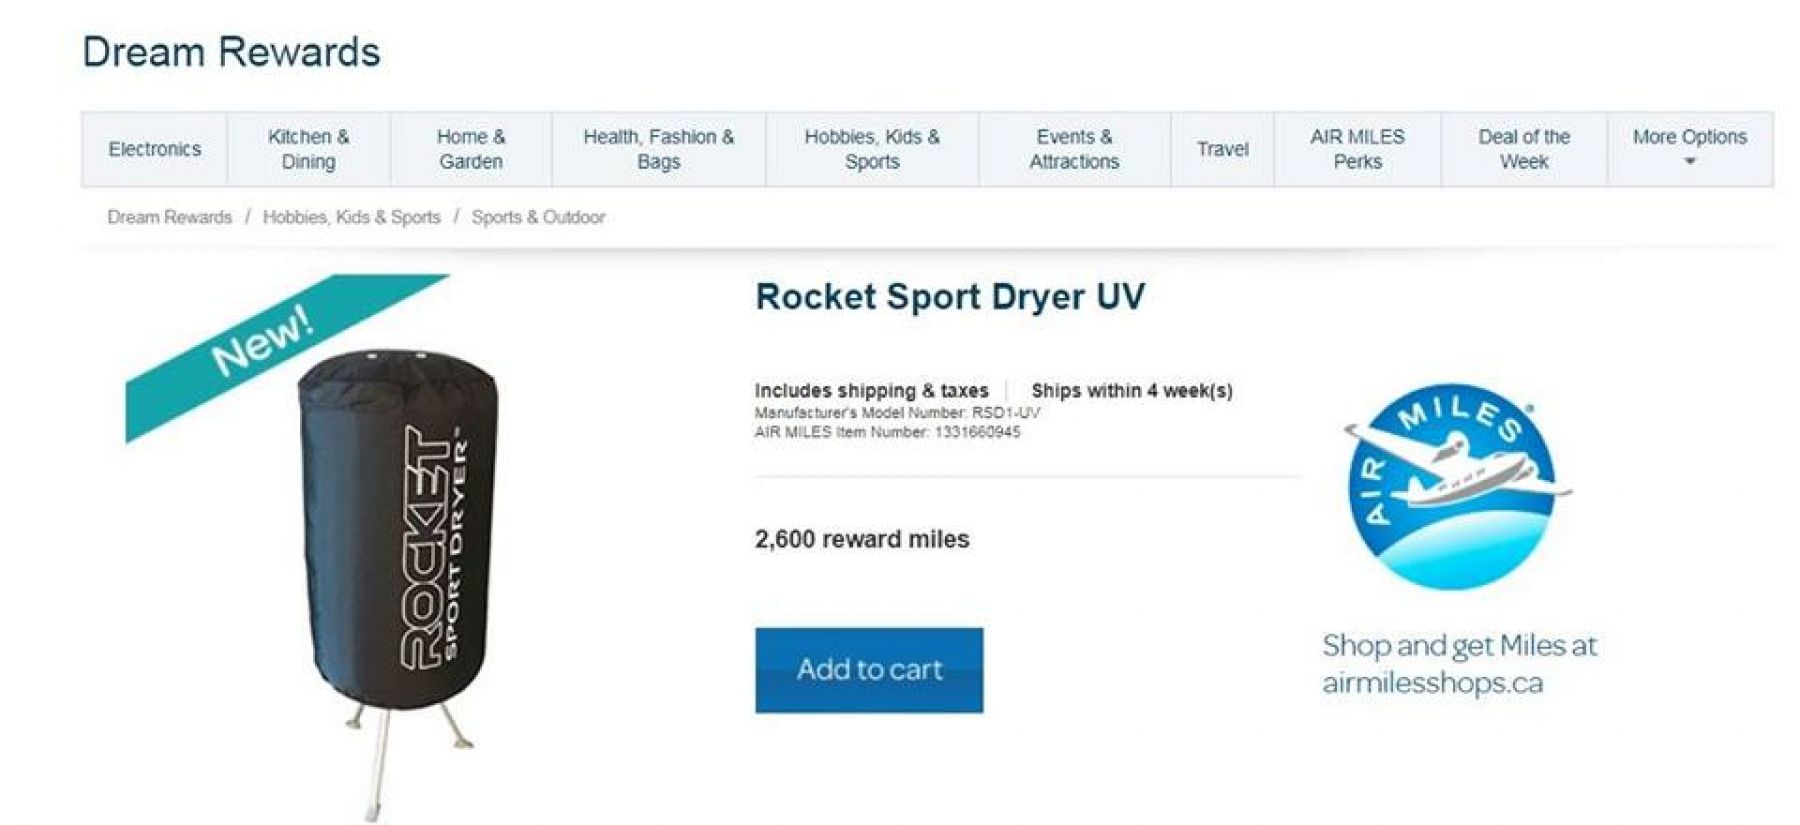Open Events & Attractions category
This screenshot has width=1800, height=825.
click(x=1074, y=149)
